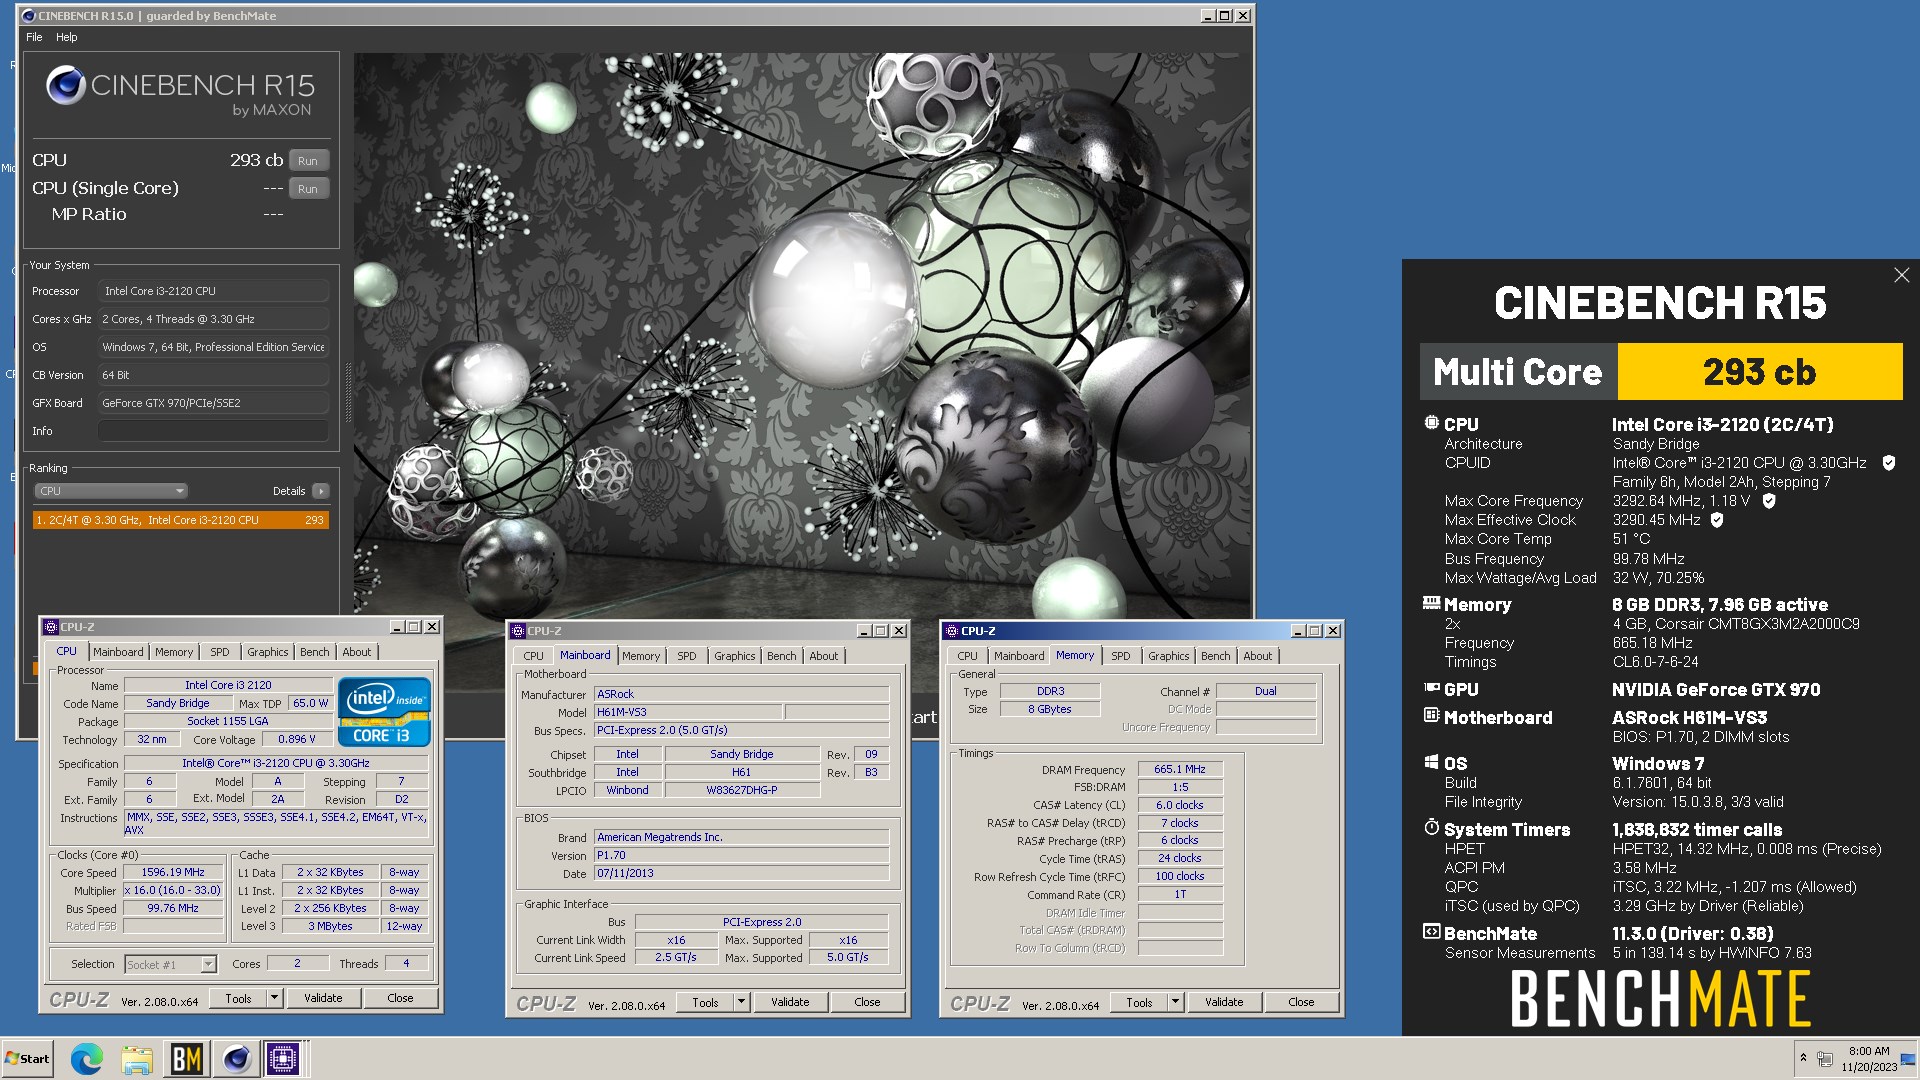Click the 293 cb Multi Core score

[x=1759, y=372]
